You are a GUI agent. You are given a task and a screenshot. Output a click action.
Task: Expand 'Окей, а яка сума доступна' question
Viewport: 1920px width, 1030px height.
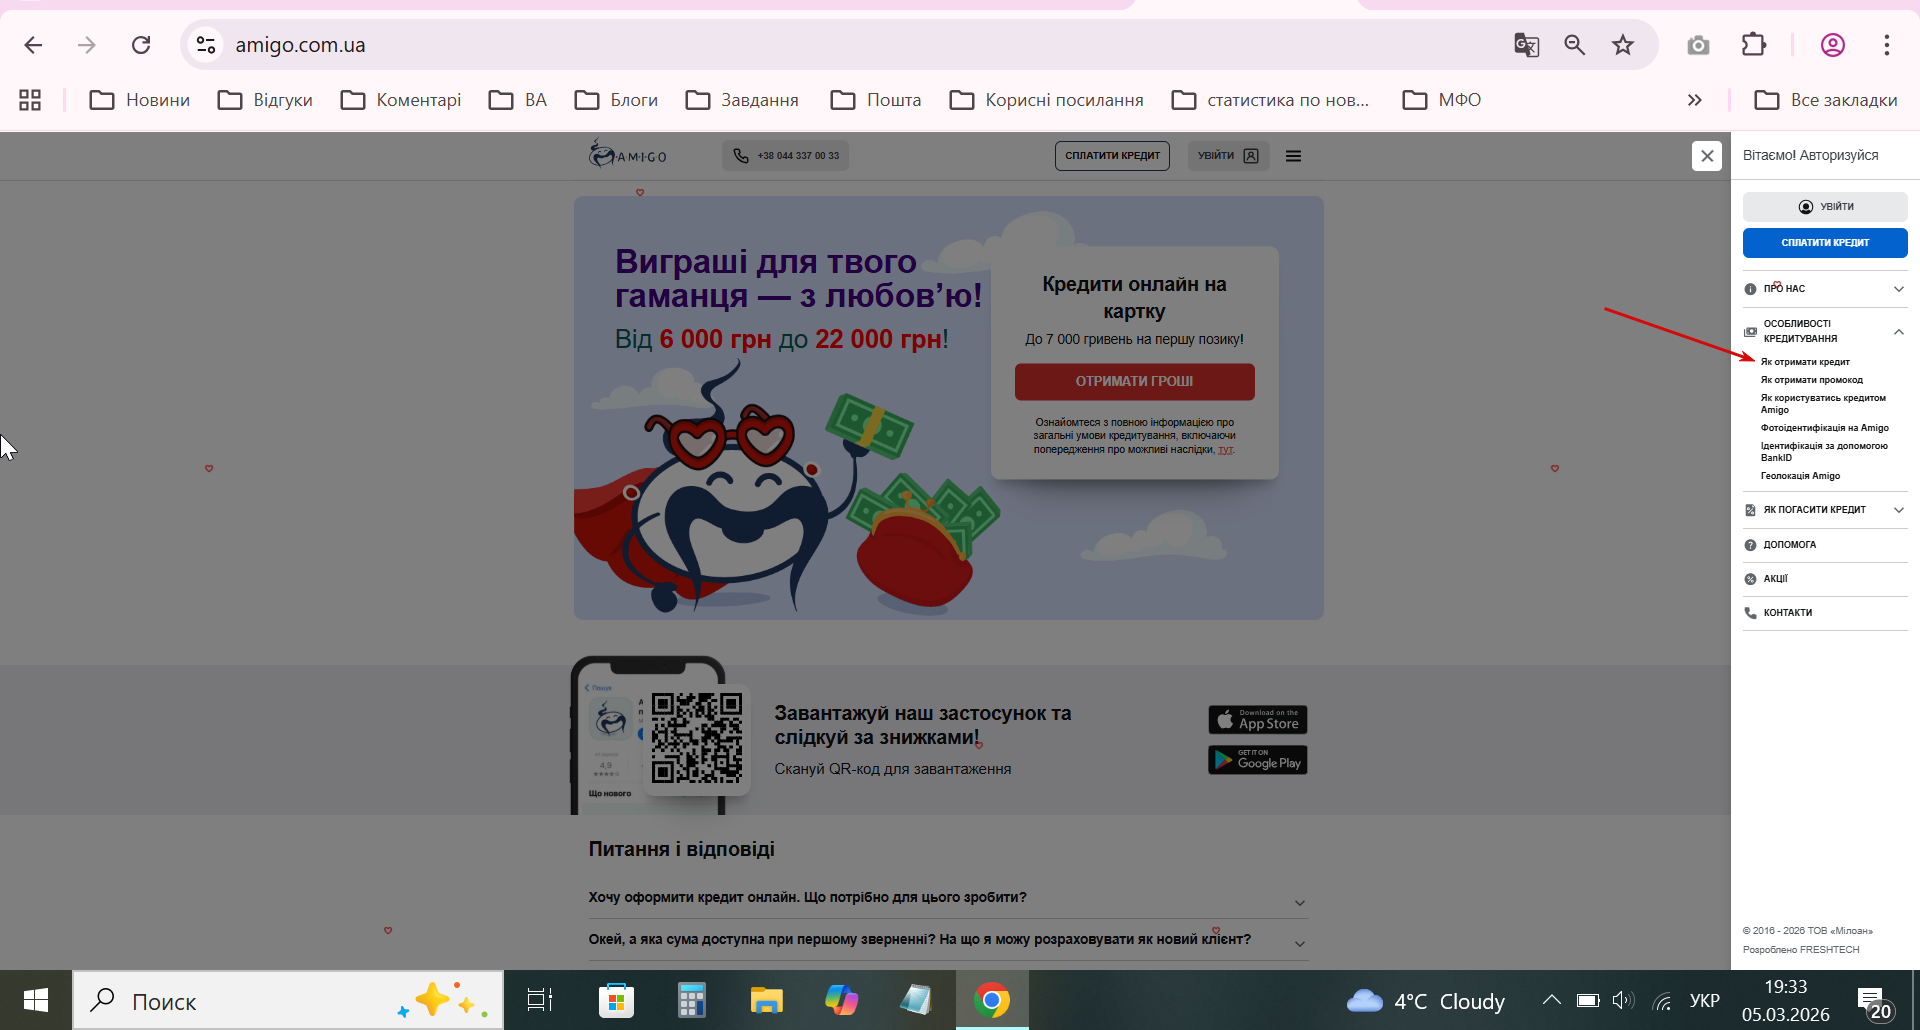pos(948,940)
